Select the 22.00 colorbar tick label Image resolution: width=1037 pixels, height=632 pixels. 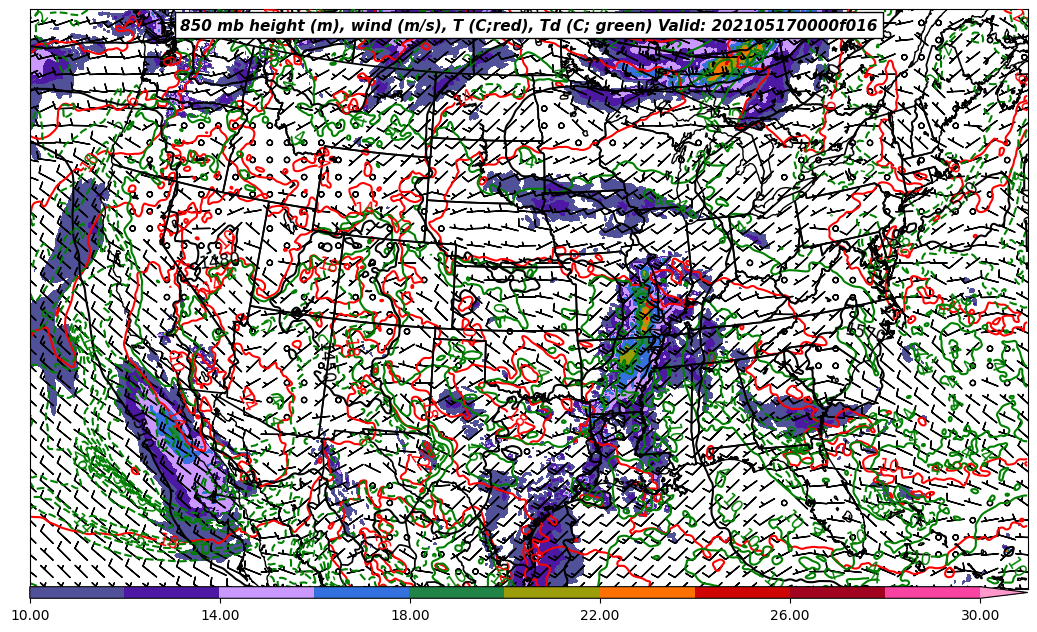[x=600, y=616]
